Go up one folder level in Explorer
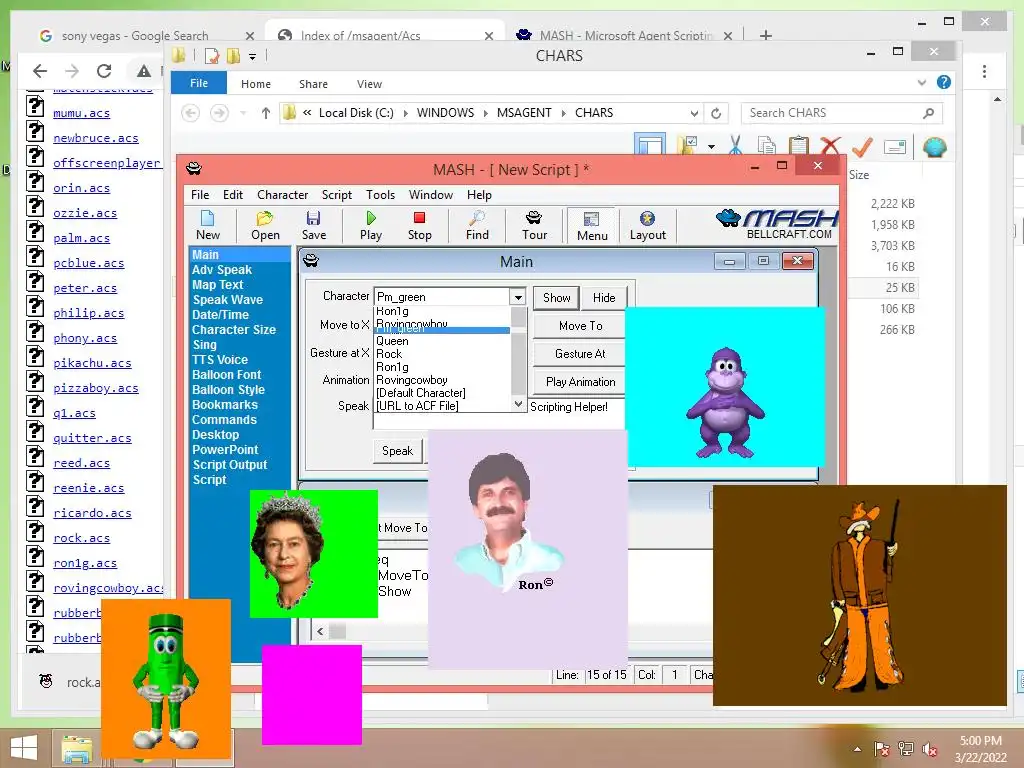 [x=265, y=113]
